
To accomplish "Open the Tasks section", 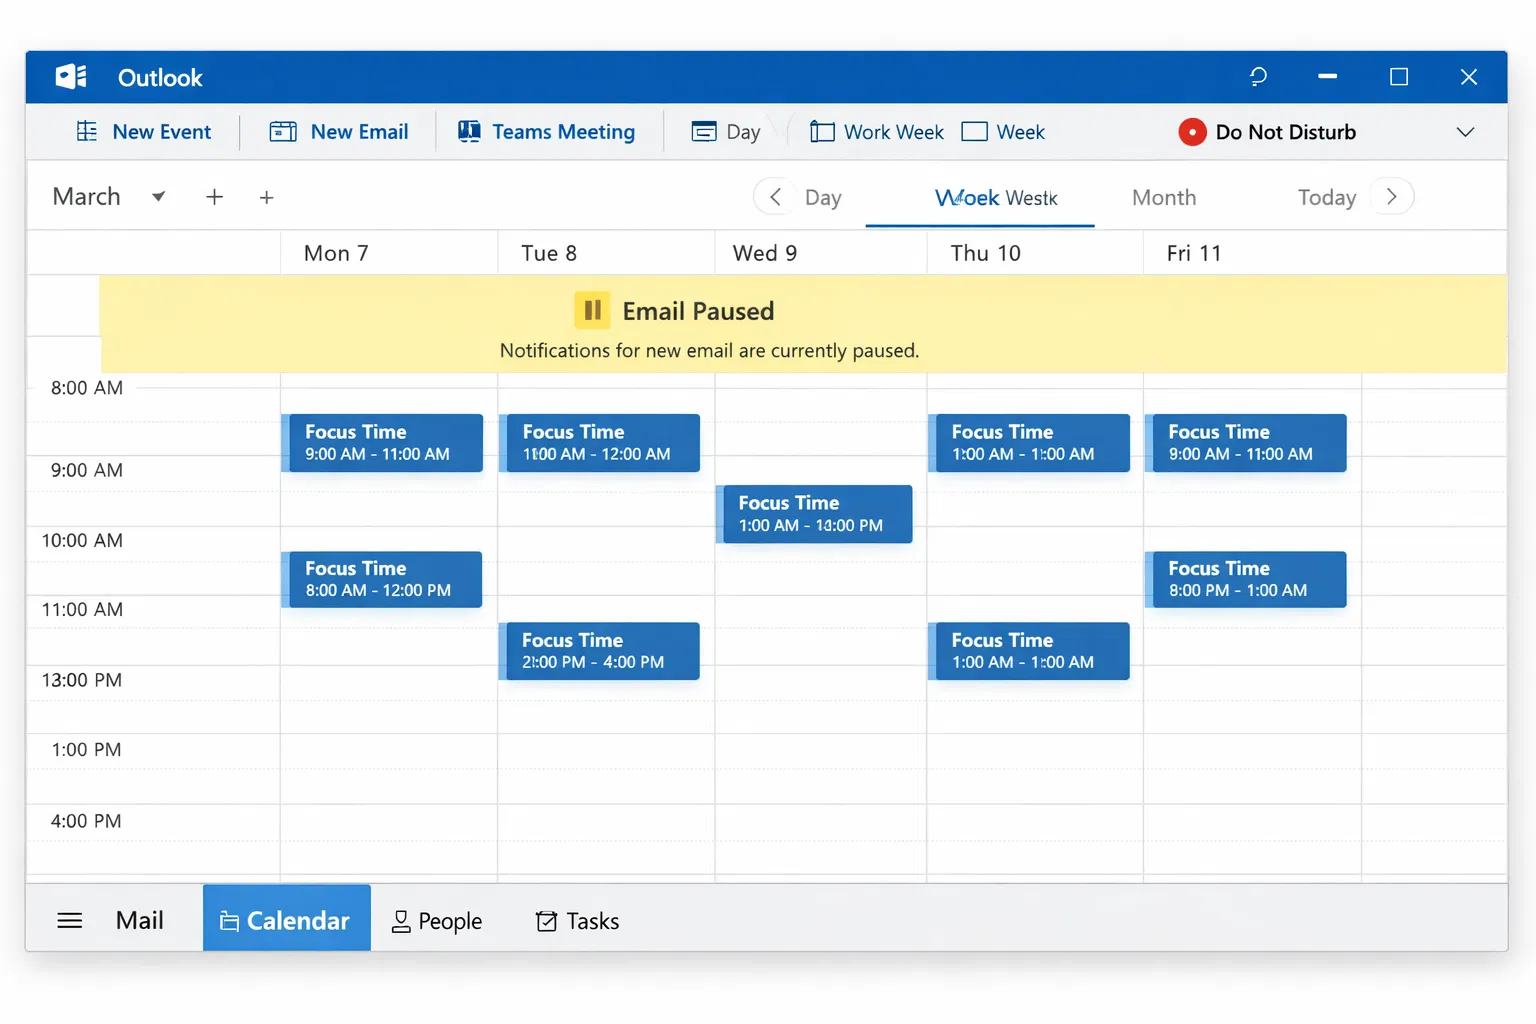I will coord(578,921).
